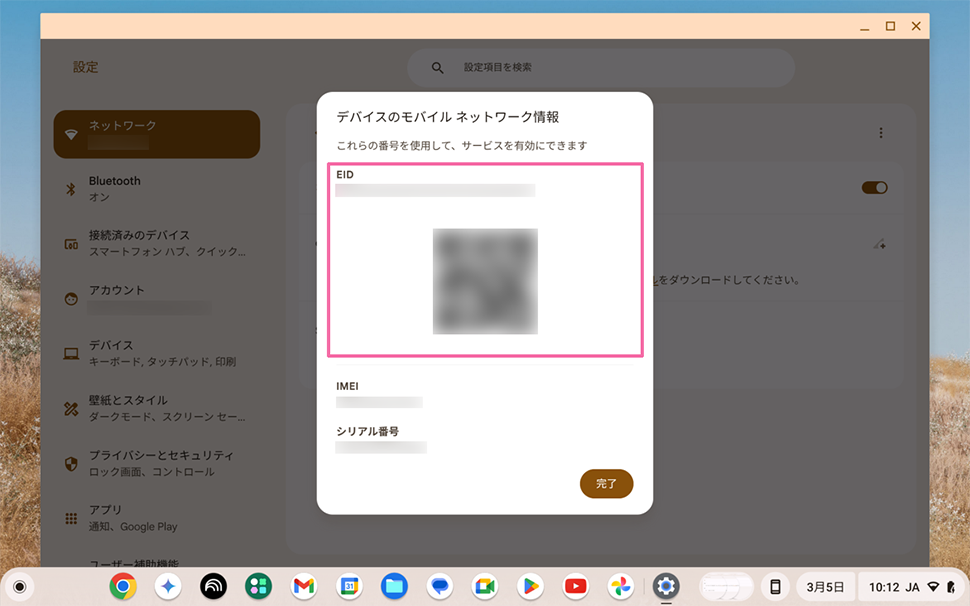The width and height of the screenshot is (970, 606).
Task: Open the three-dot more options menu
Action: (x=880, y=133)
